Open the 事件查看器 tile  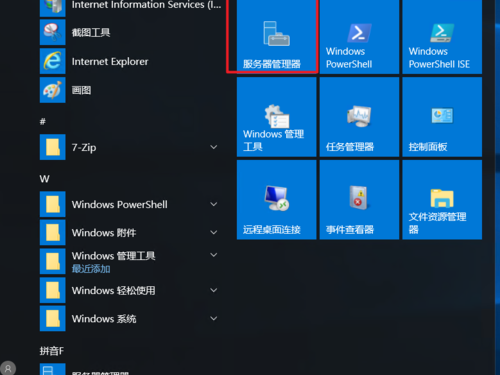coord(359,200)
